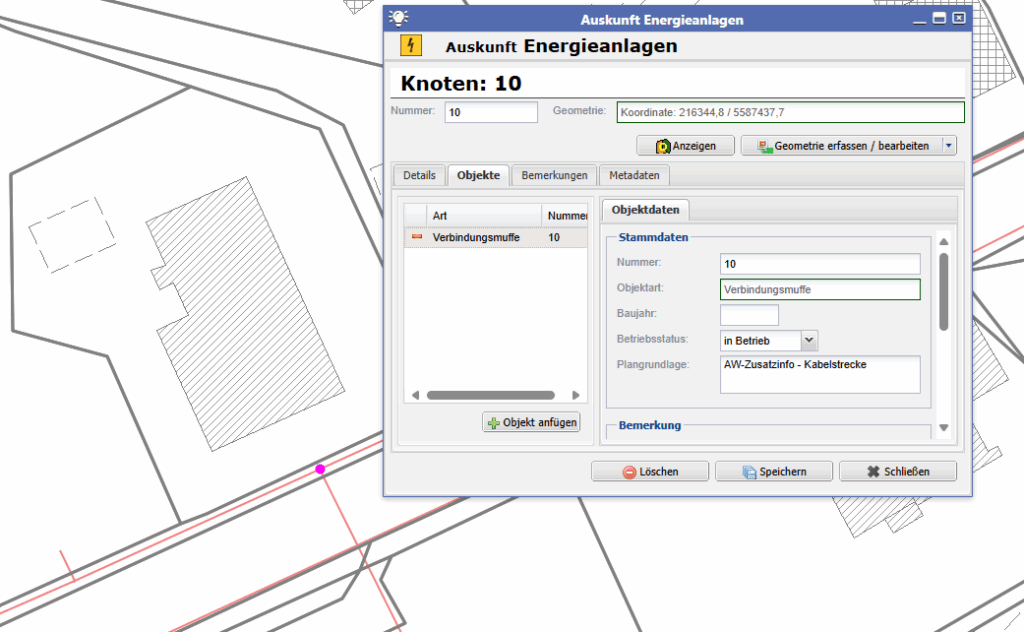Select the Objekte tab
Image resolution: width=1024 pixels, height=632 pixels.
click(478, 175)
